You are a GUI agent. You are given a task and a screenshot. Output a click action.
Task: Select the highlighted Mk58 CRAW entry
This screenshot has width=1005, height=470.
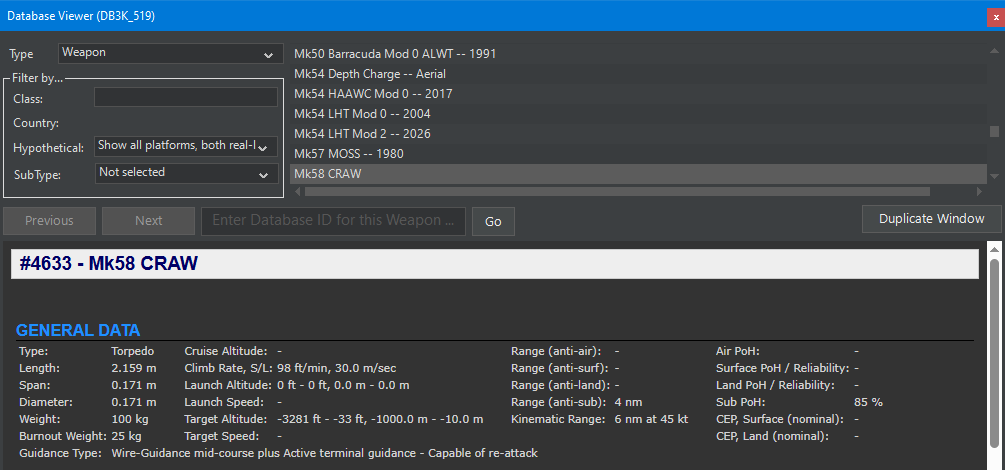click(638, 174)
